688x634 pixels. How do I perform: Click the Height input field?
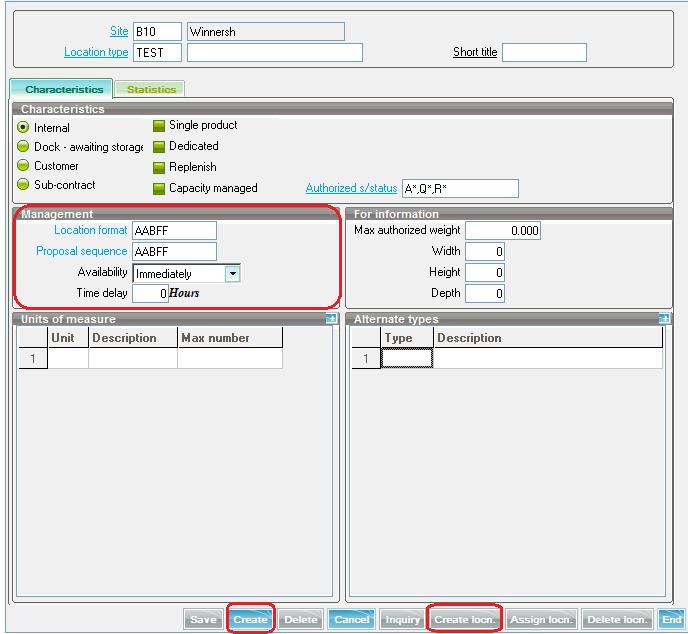tap(485, 272)
